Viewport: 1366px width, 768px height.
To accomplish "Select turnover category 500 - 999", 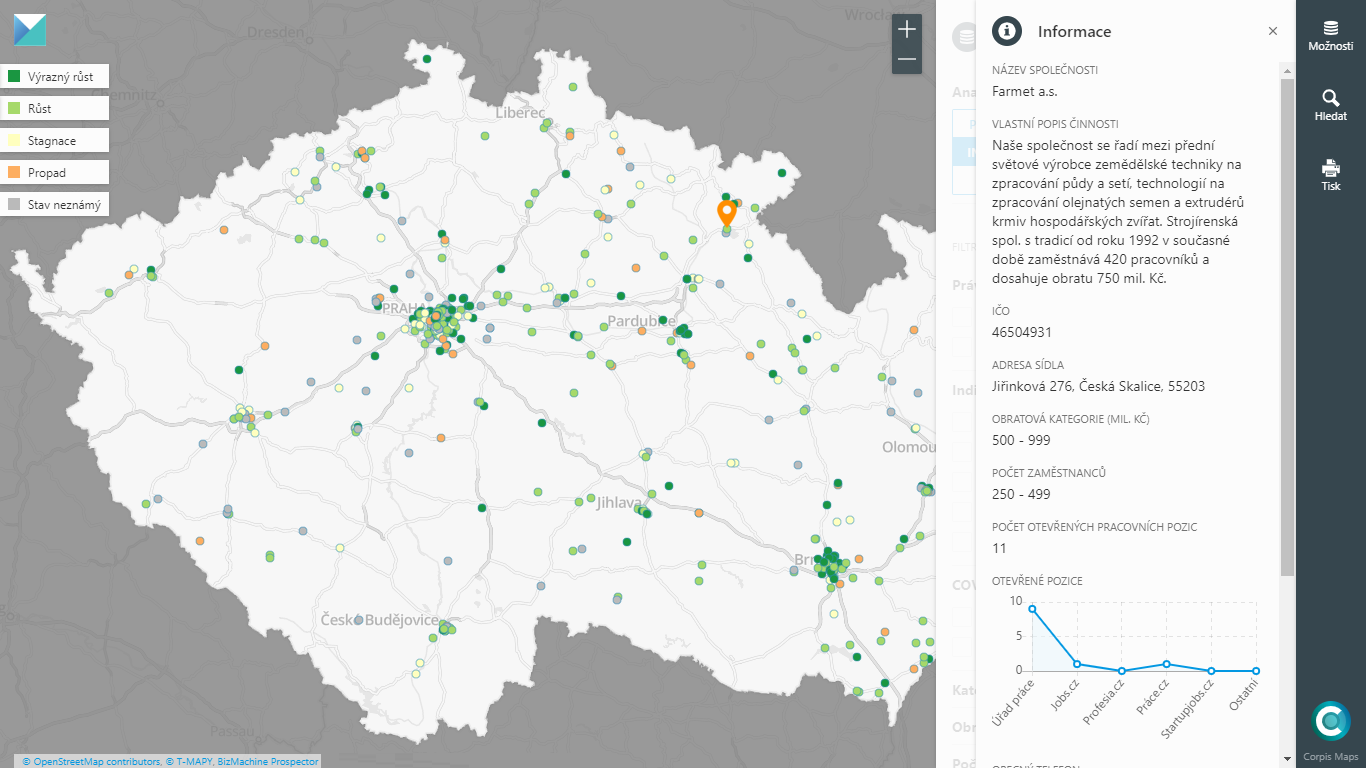I will click(1021, 440).
